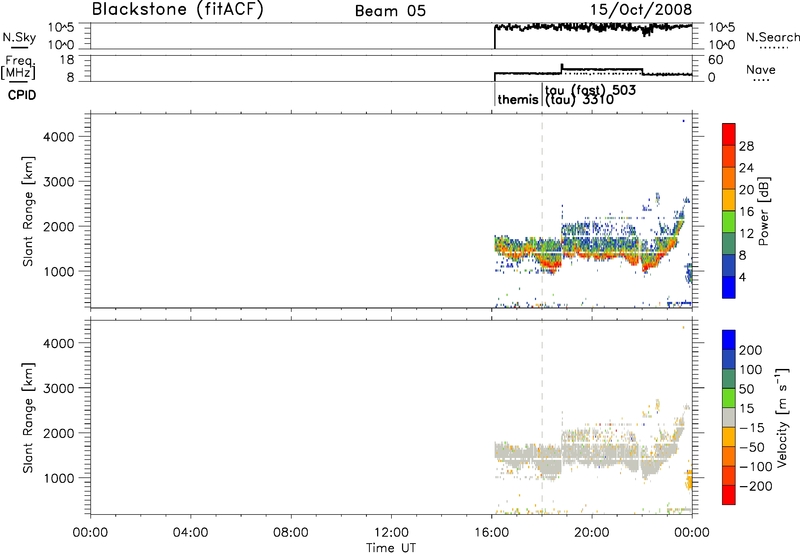Click the 18 tick on the Freq axis

[x=67, y=60]
